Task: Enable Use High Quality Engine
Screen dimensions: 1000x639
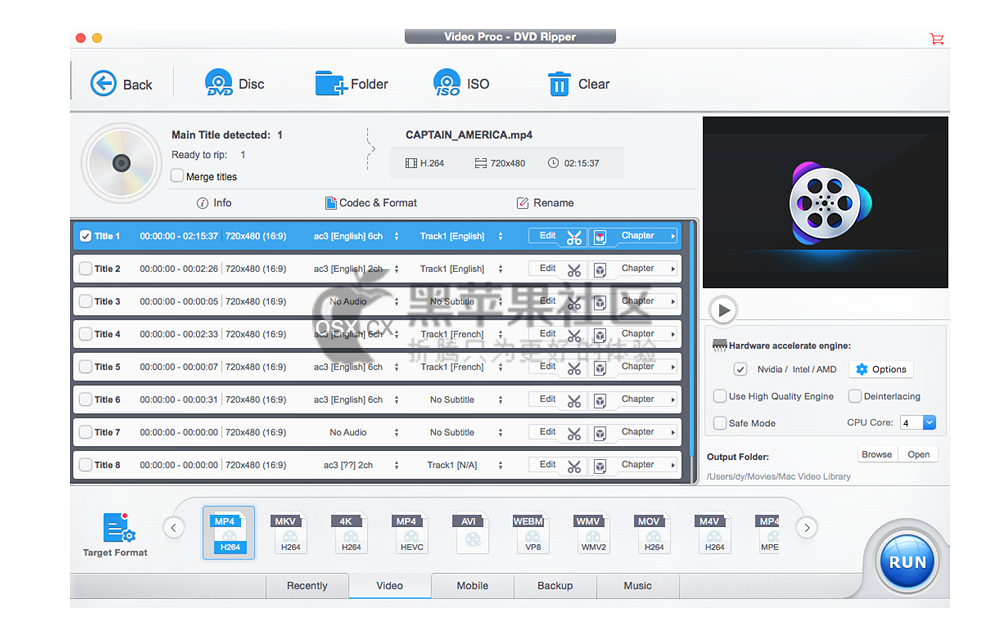Action: [719, 396]
